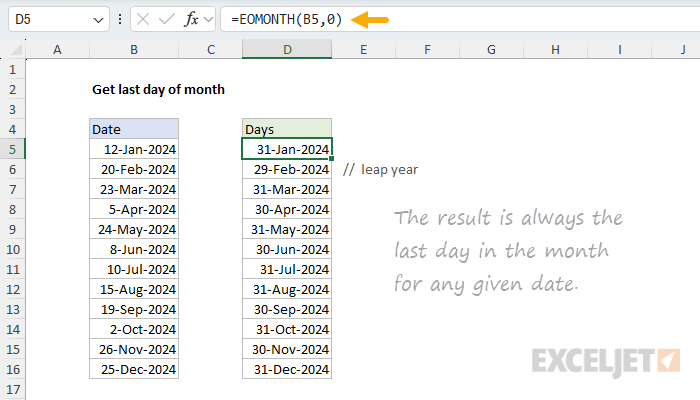The width and height of the screenshot is (700, 400).
Task: Select column A header
Action: pyautogui.click(x=58, y=49)
